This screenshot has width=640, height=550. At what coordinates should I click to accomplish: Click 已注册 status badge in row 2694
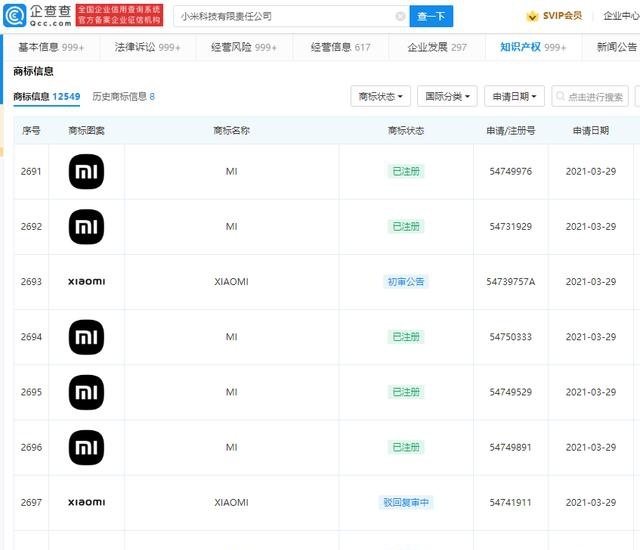point(406,337)
